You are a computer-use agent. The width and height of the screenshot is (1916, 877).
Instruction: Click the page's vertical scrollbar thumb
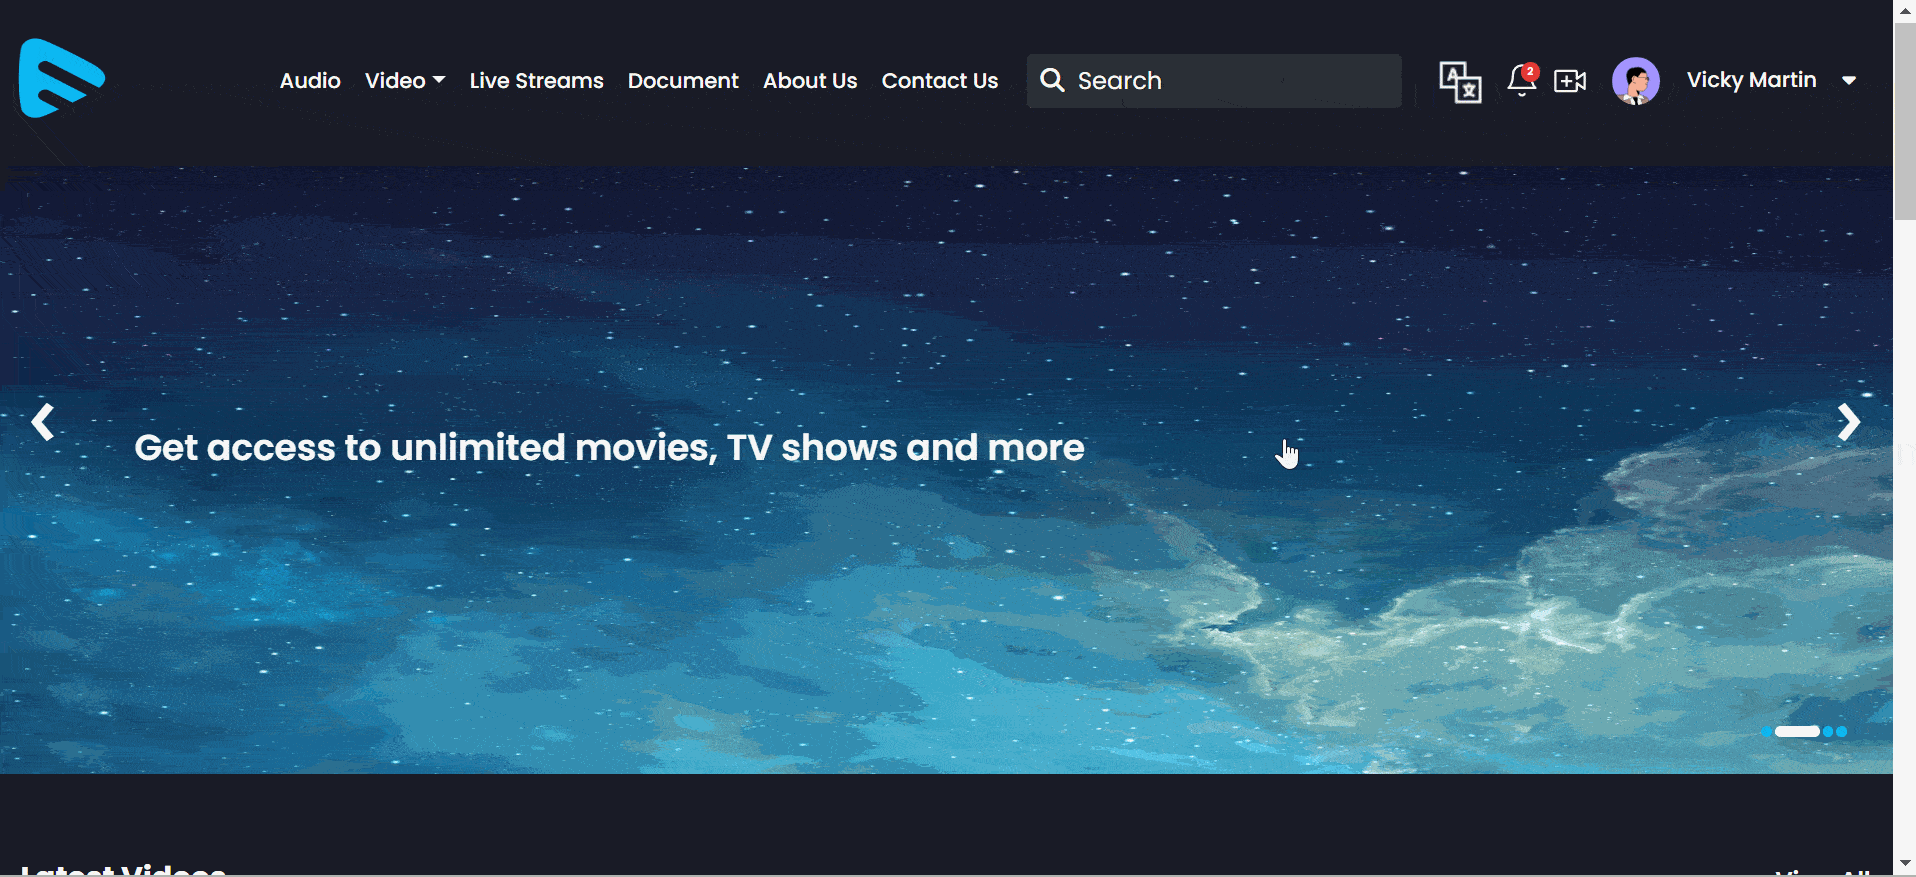coord(1904,120)
